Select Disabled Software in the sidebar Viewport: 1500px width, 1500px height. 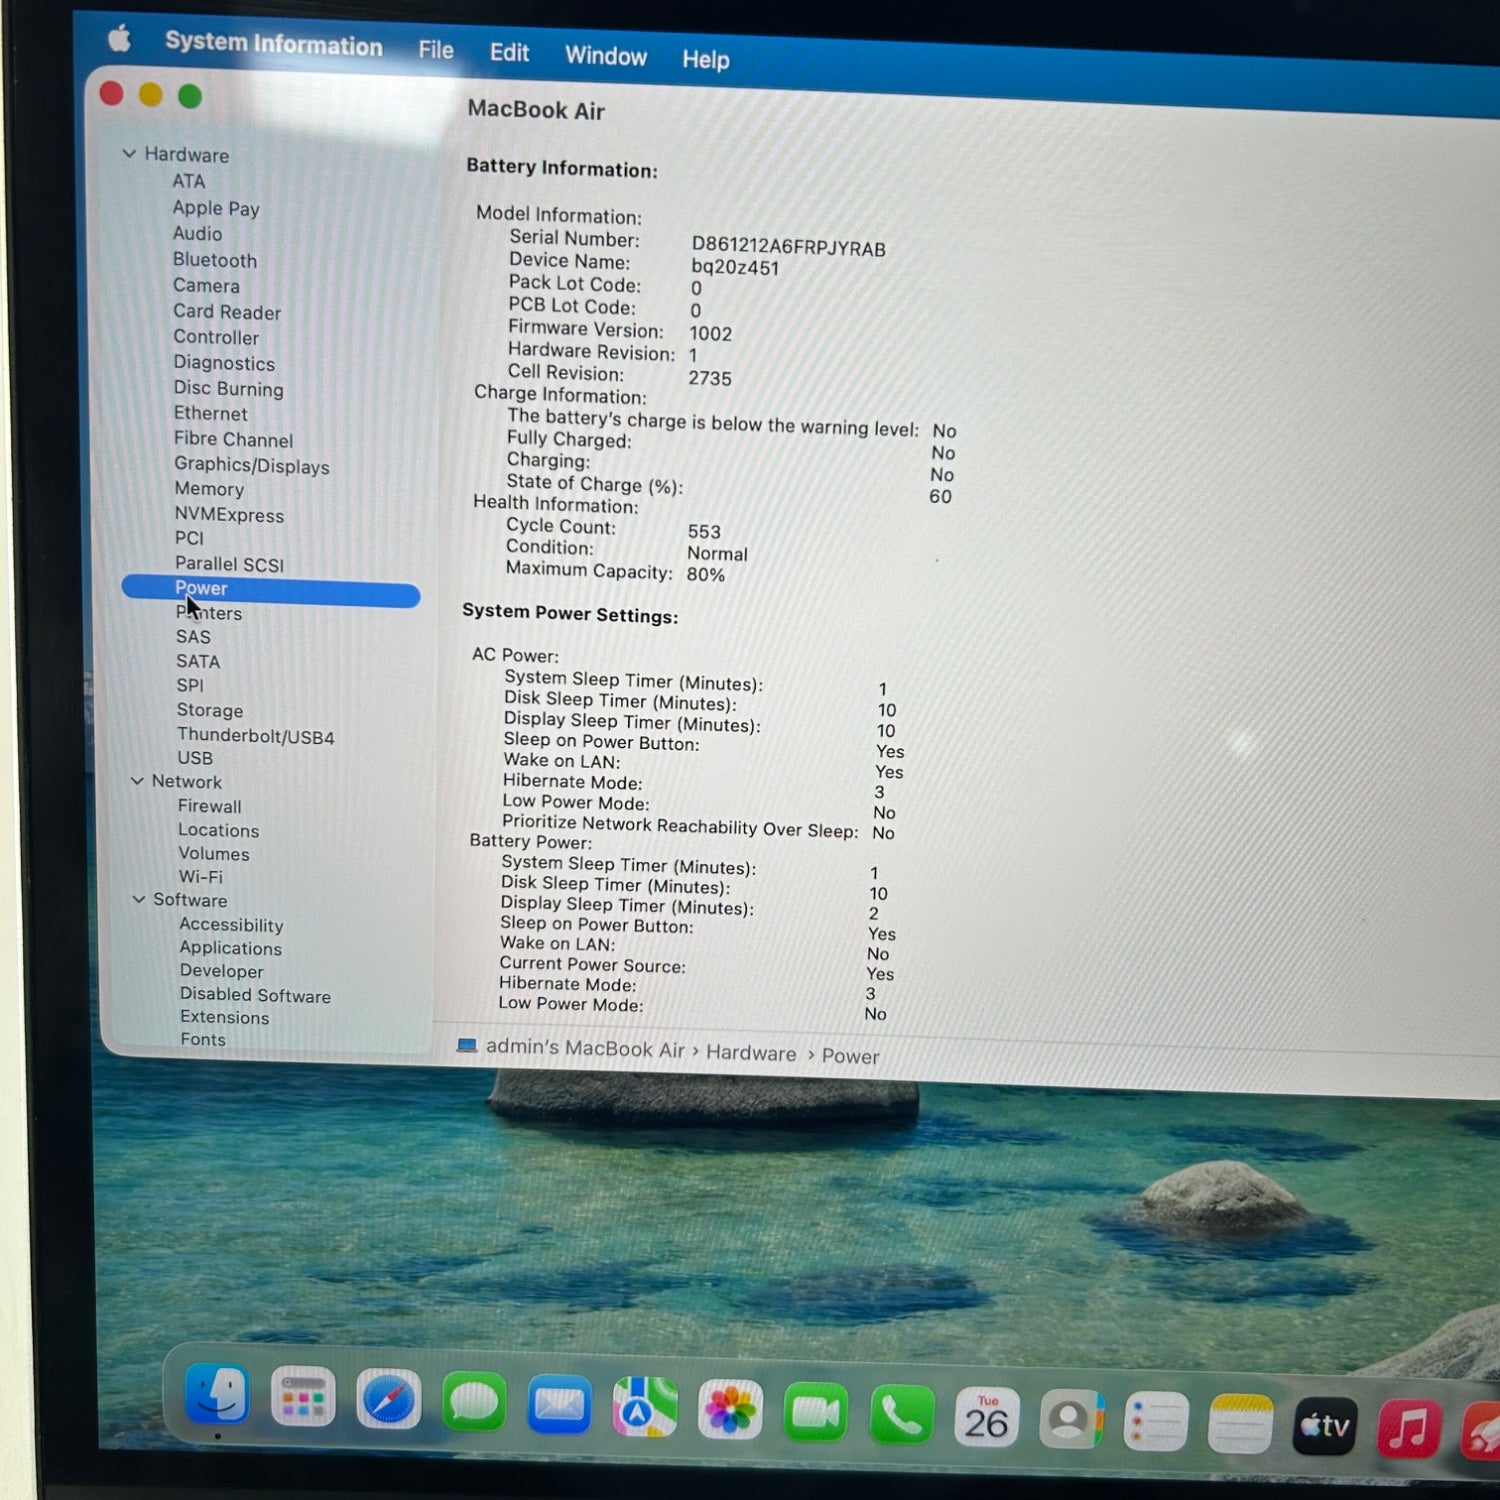pos(255,995)
